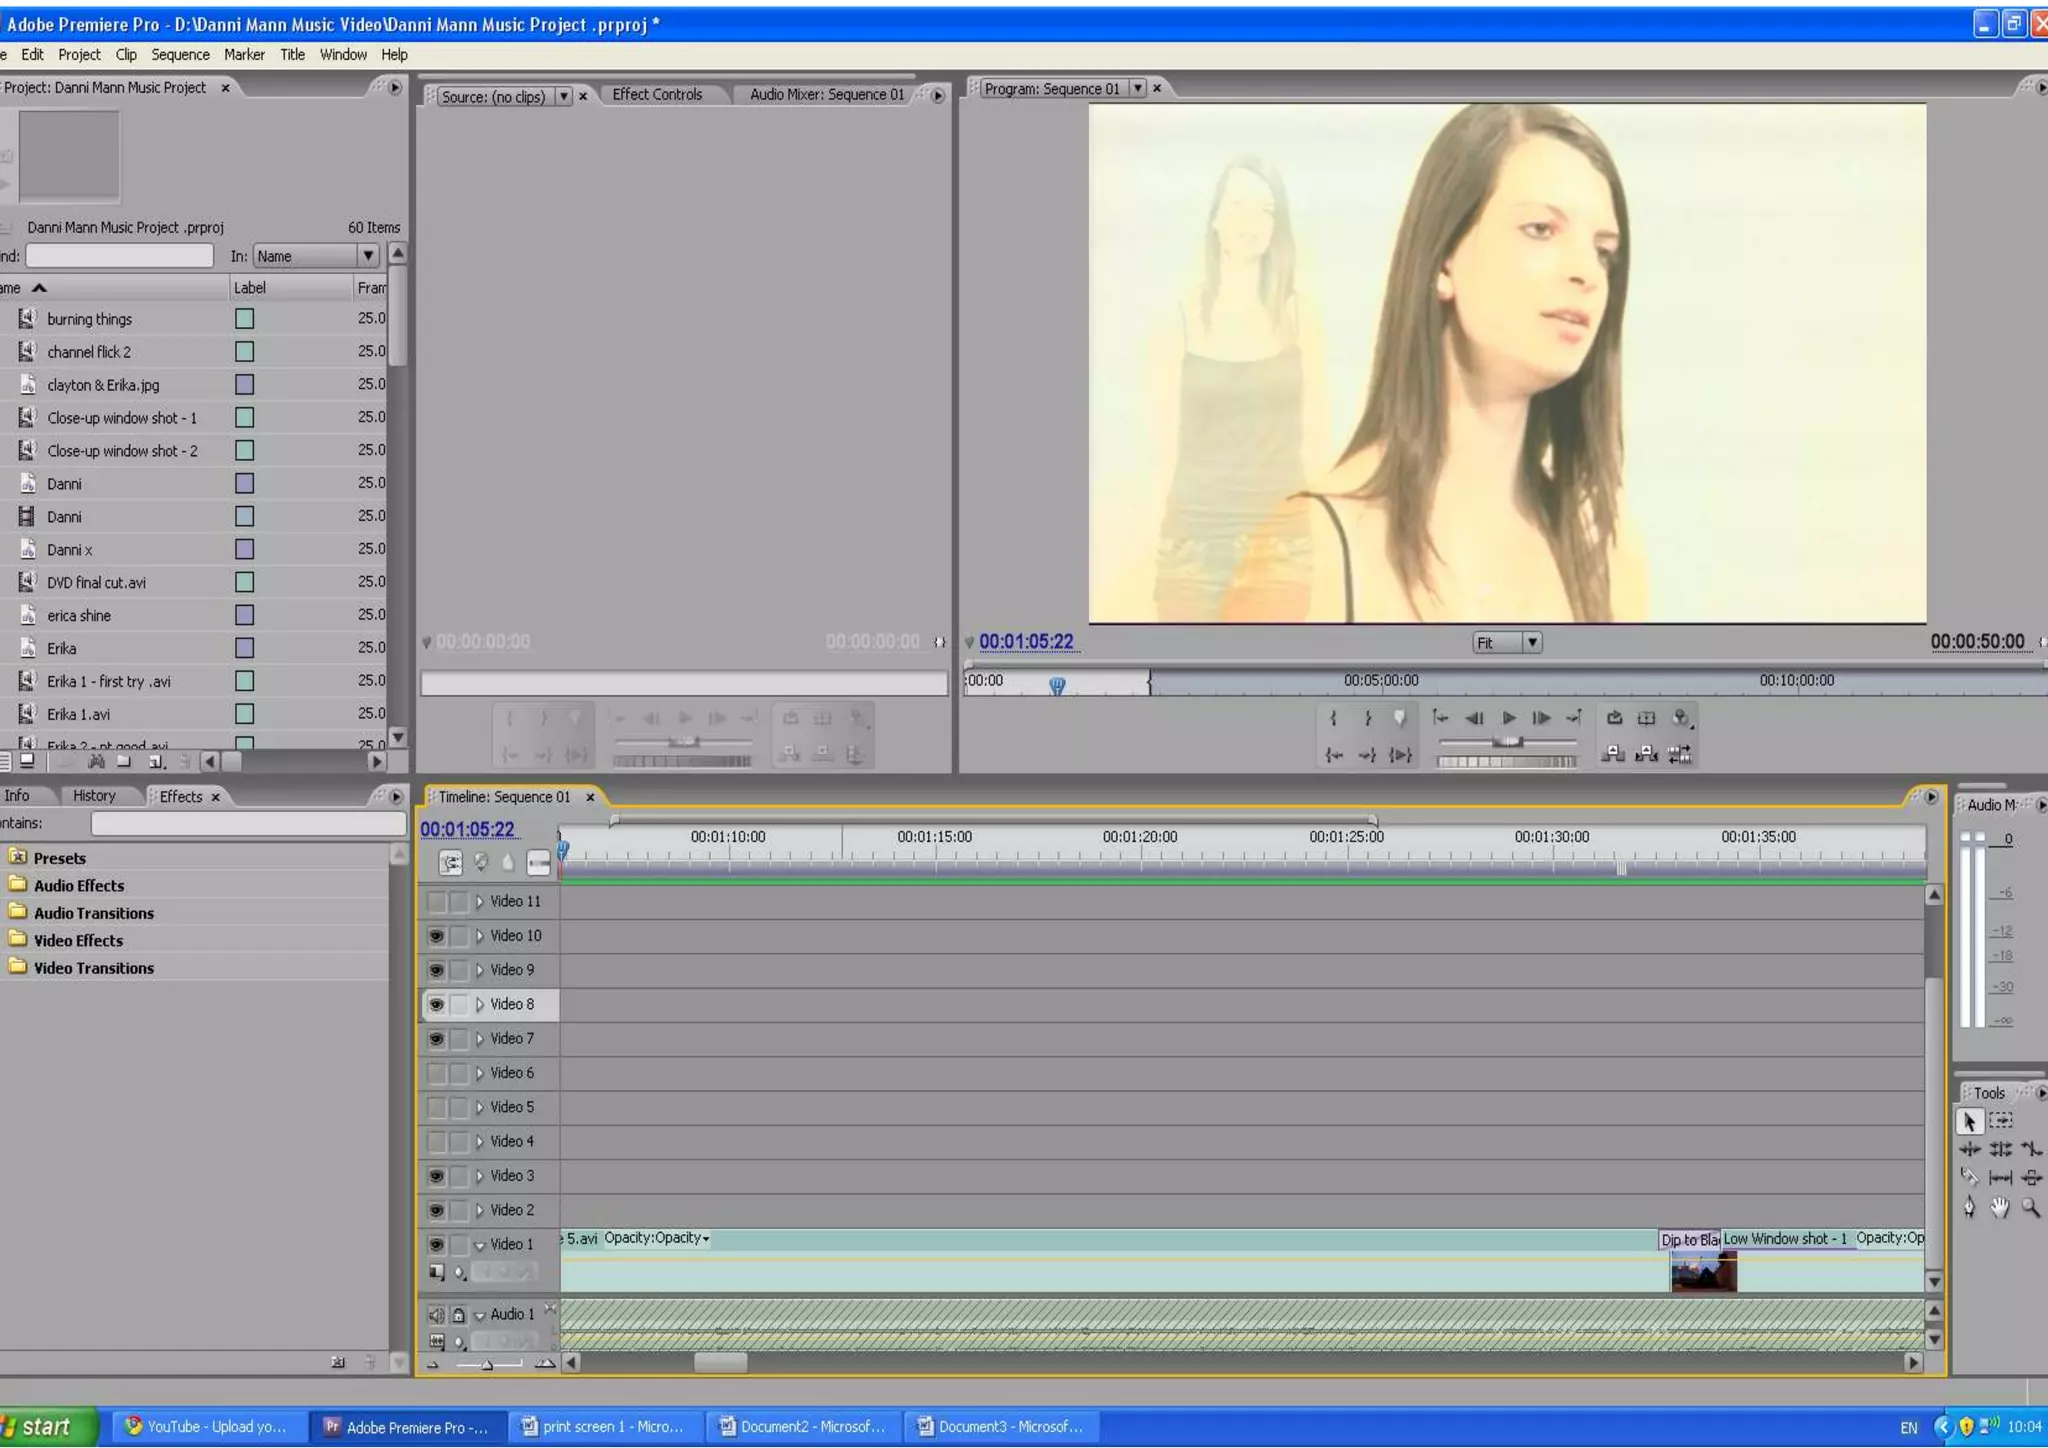Switch to the History tab

[x=94, y=796]
